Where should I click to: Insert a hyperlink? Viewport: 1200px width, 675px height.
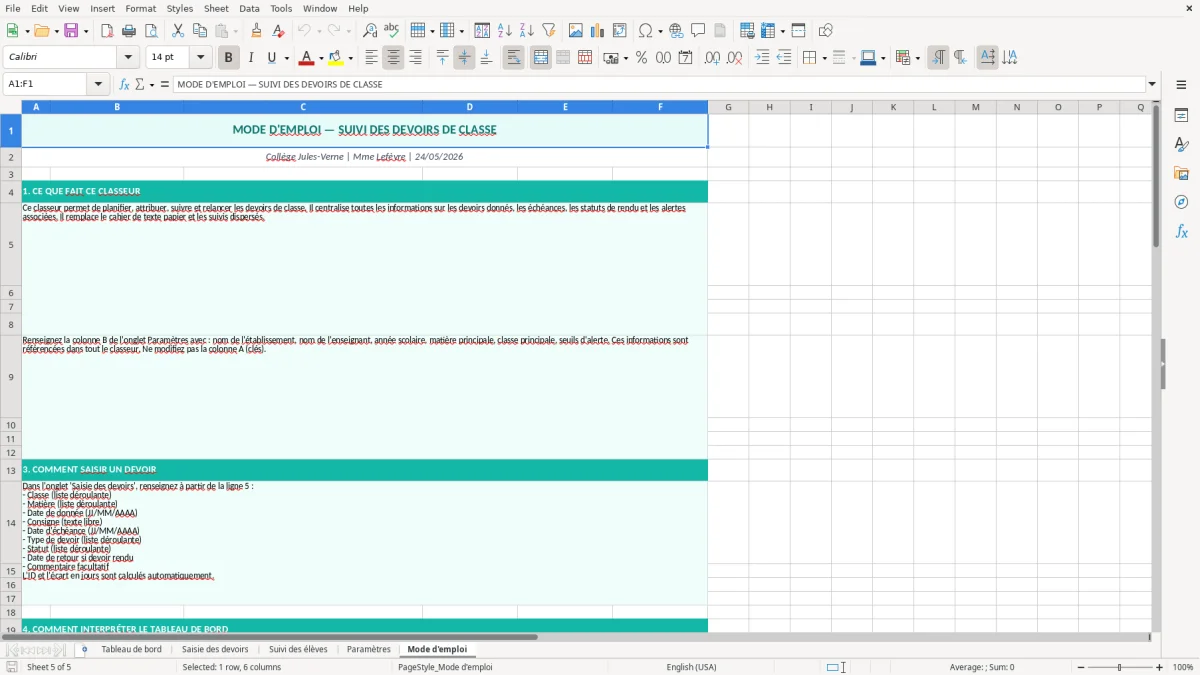[676, 31]
